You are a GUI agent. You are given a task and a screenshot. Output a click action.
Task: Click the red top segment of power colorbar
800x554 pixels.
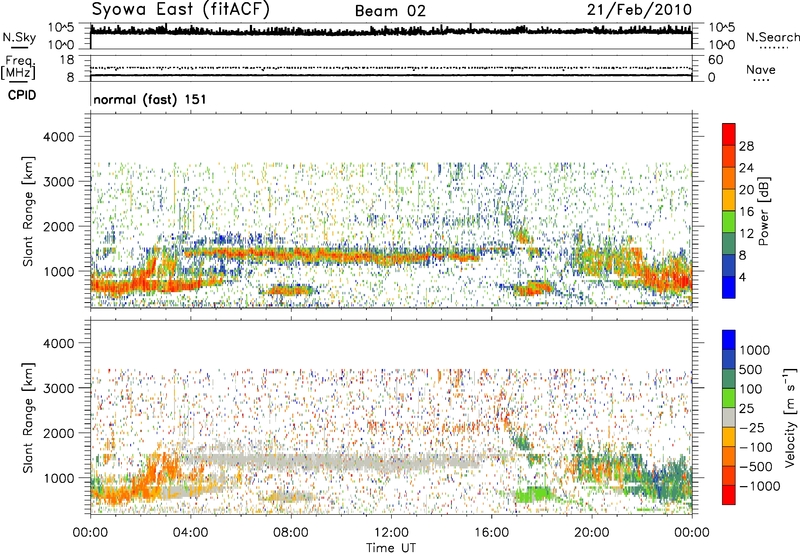point(729,134)
